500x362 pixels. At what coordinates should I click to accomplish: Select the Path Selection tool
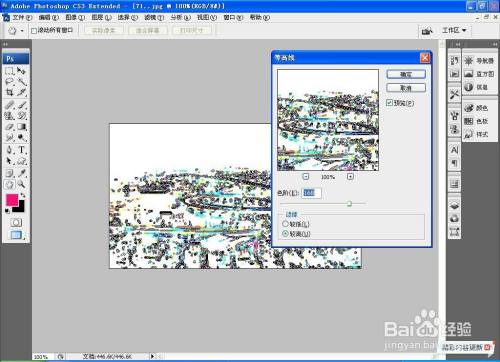[x=9, y=161]
